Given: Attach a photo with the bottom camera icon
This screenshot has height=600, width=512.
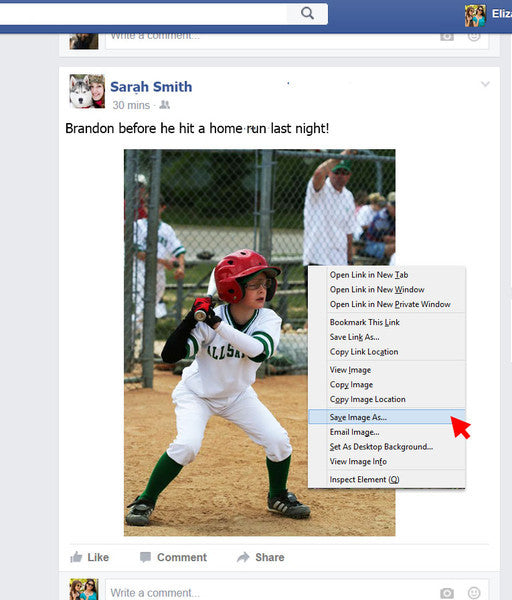Looking at the screenshot, I should click(447, 593).
